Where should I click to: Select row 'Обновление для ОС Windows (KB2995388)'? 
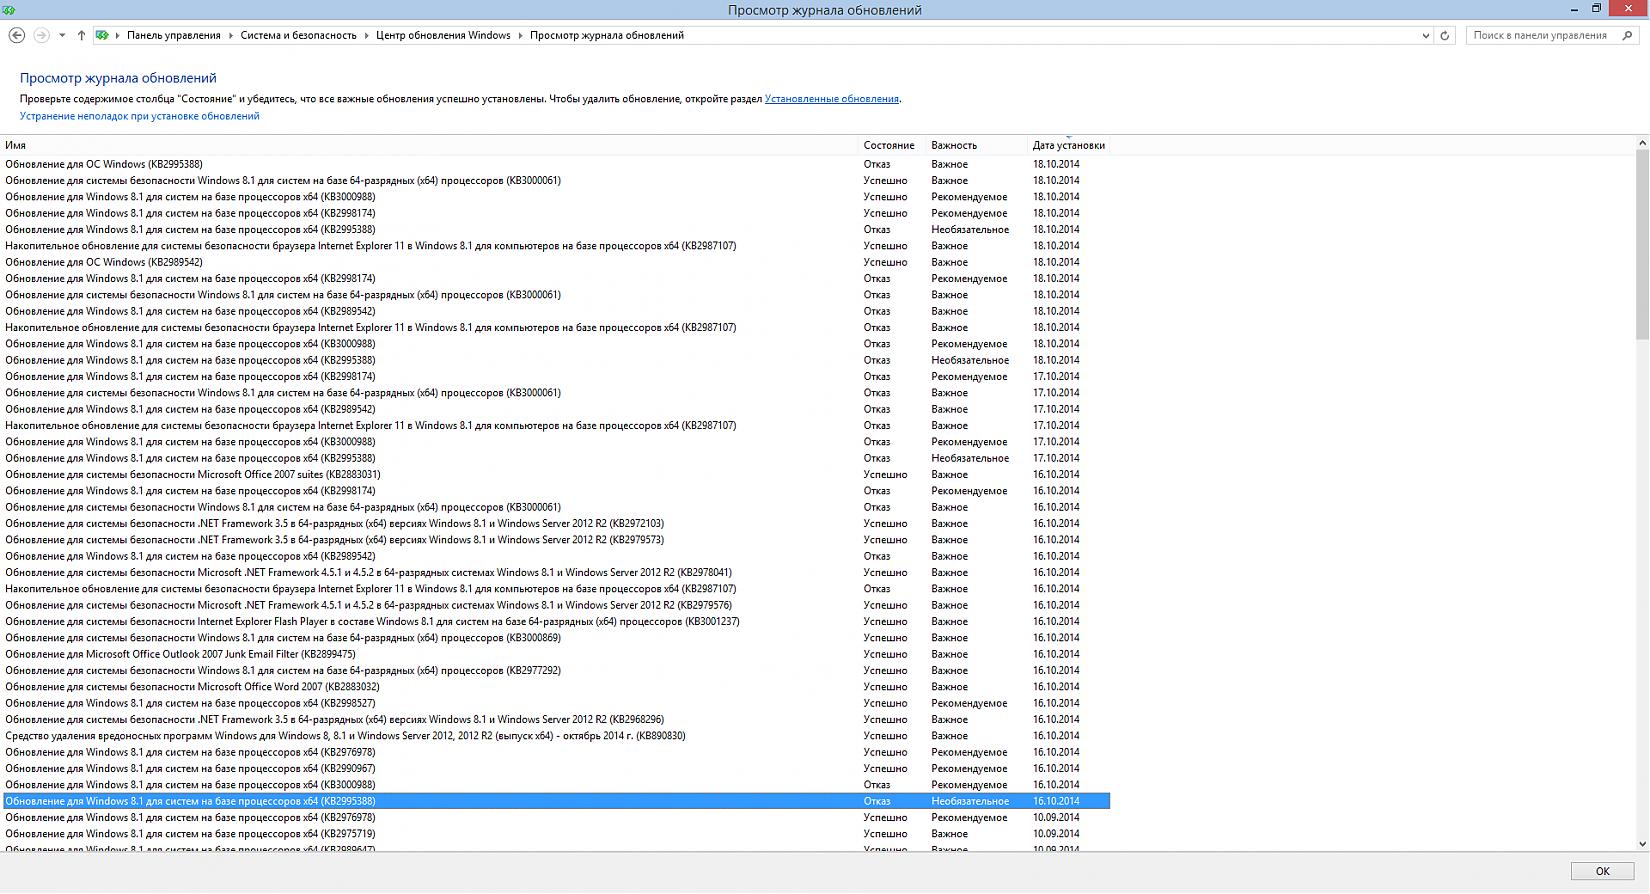tap(556, 164)
